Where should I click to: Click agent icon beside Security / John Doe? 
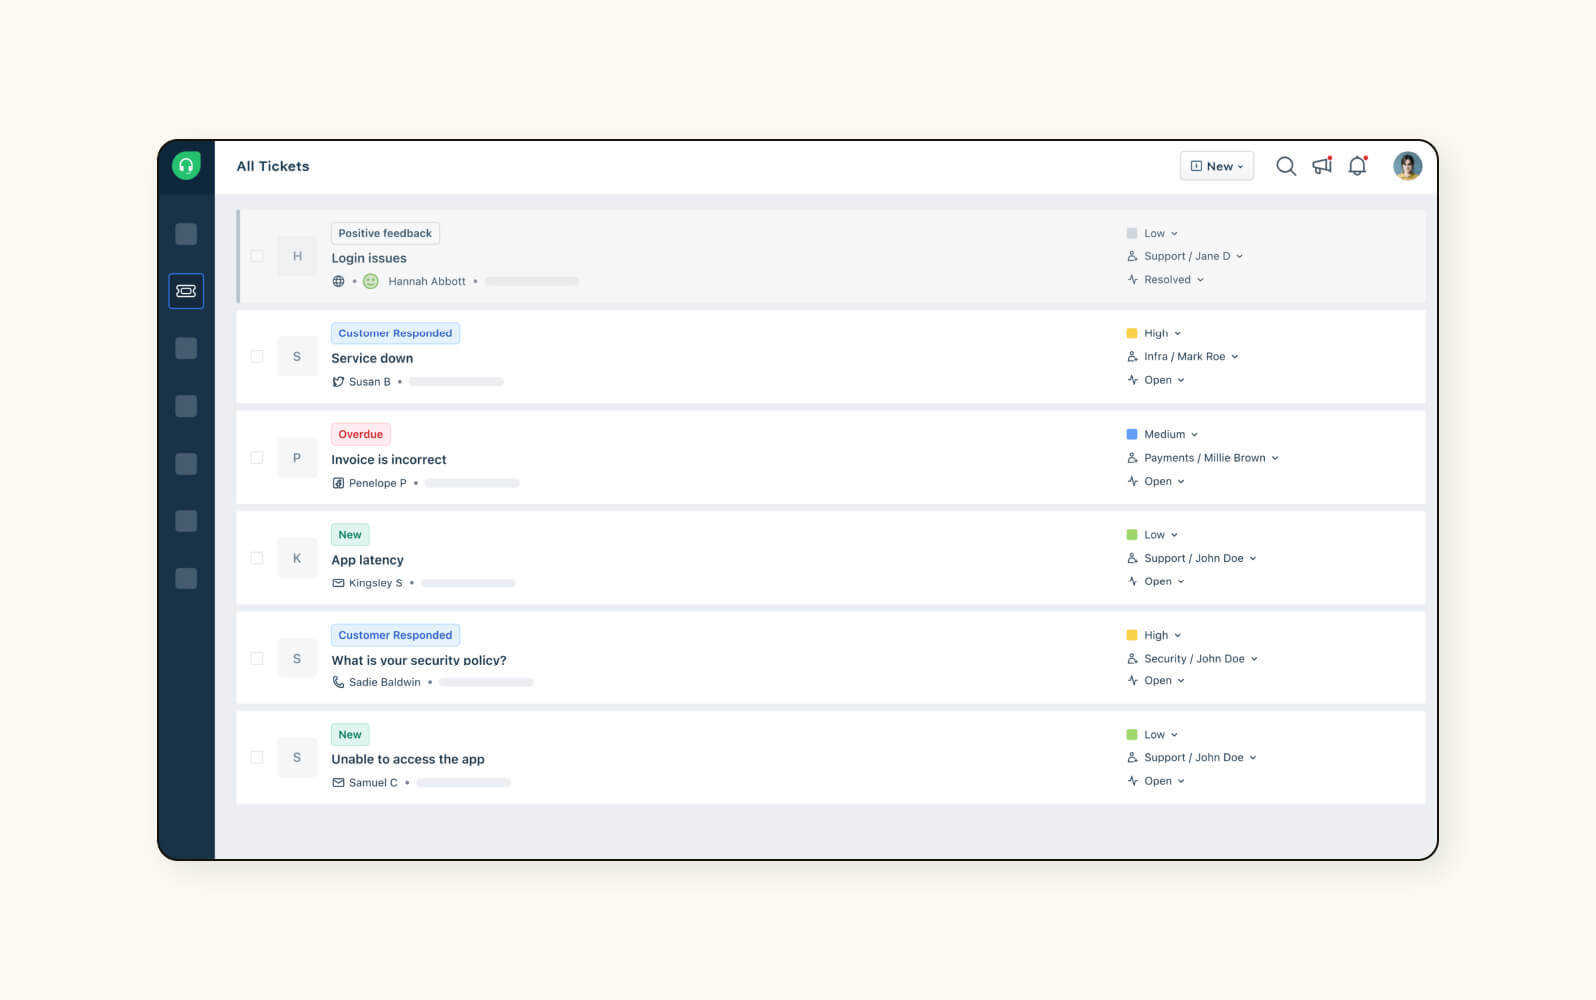point(1132,659)
